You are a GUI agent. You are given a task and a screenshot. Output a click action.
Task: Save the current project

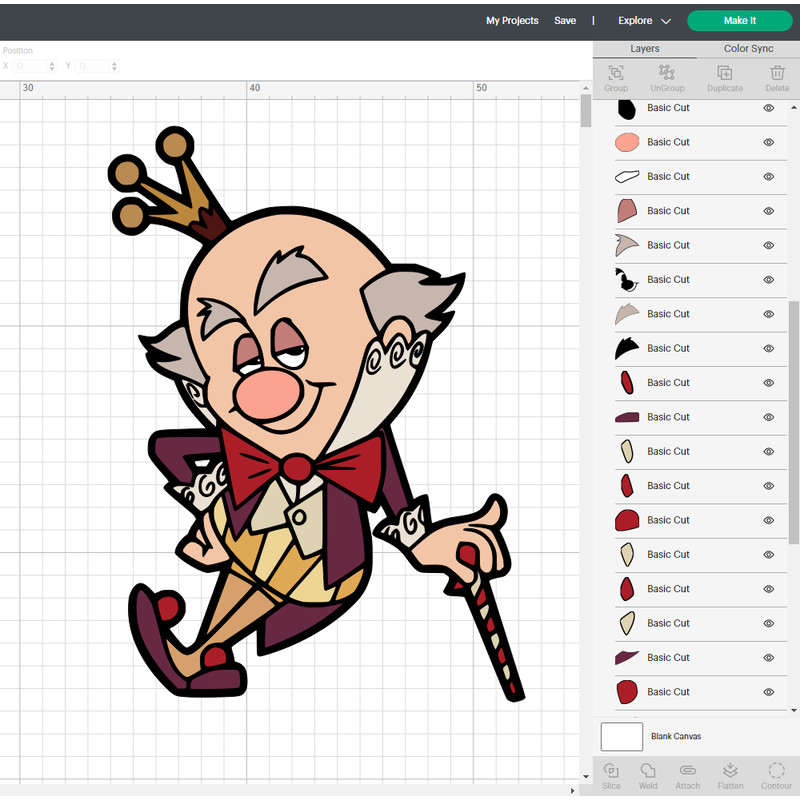point(565,20)
